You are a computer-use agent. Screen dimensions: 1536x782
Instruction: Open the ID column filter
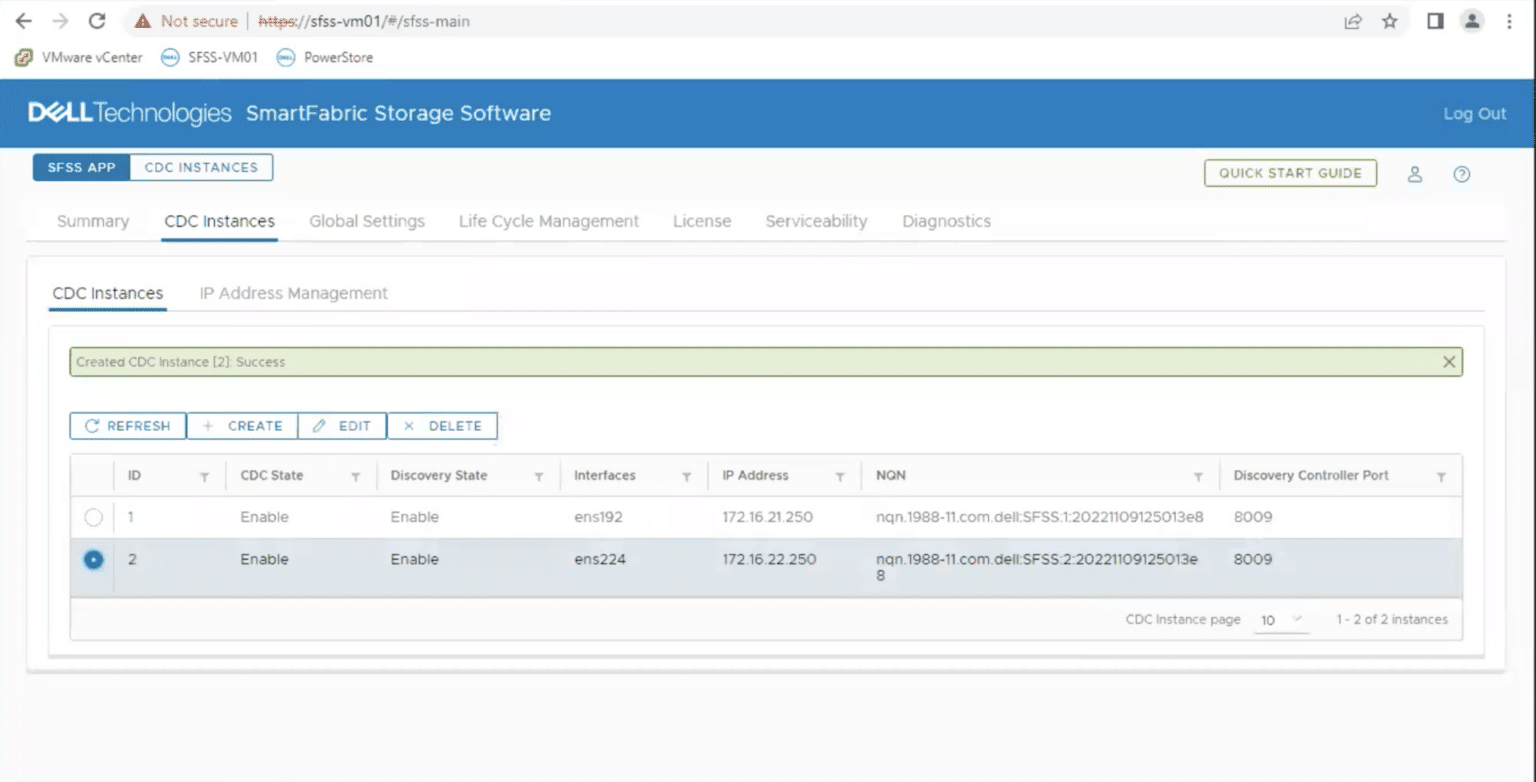click(205, 477)
